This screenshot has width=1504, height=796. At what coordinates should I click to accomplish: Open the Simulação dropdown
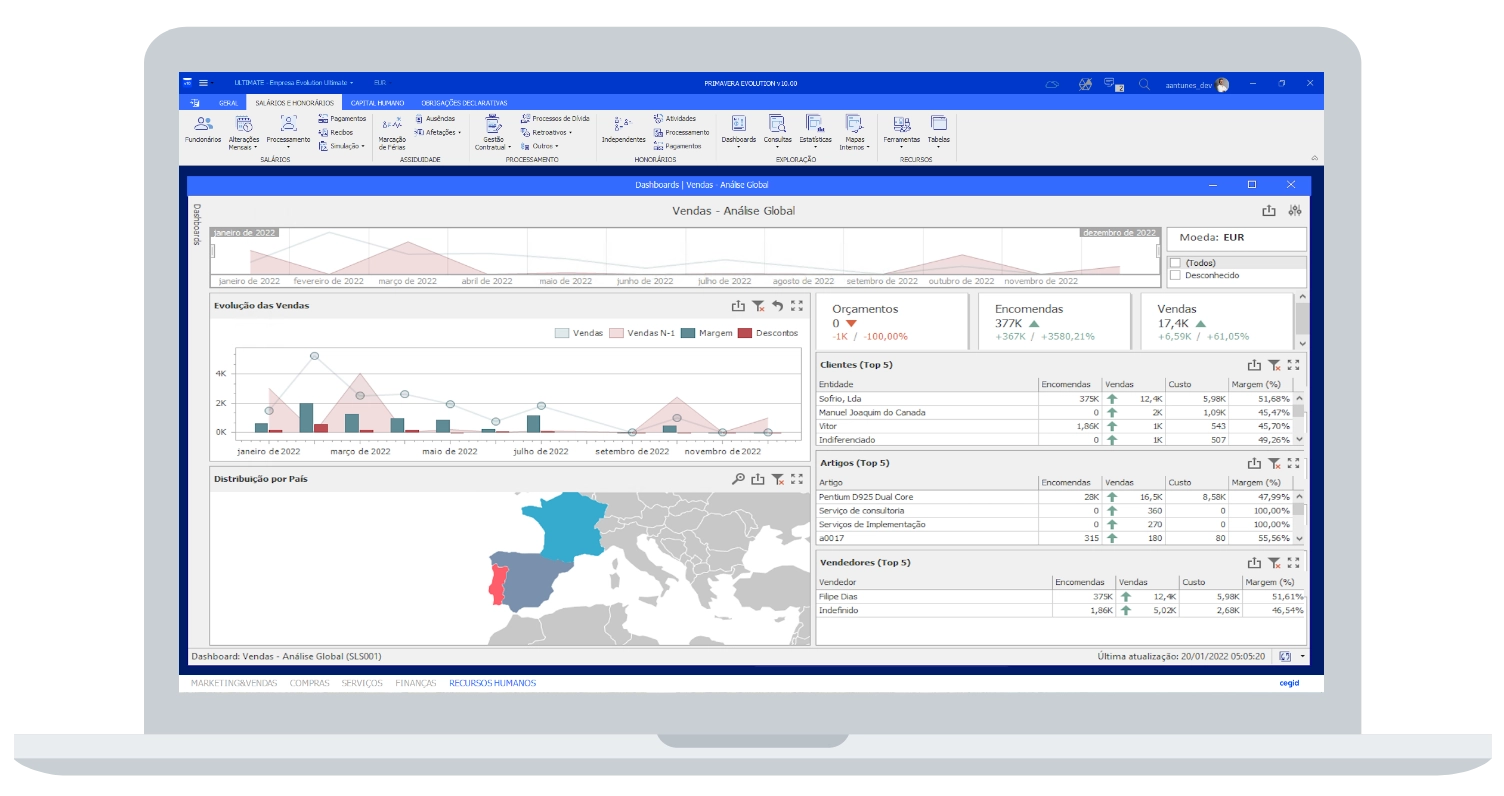342,146
